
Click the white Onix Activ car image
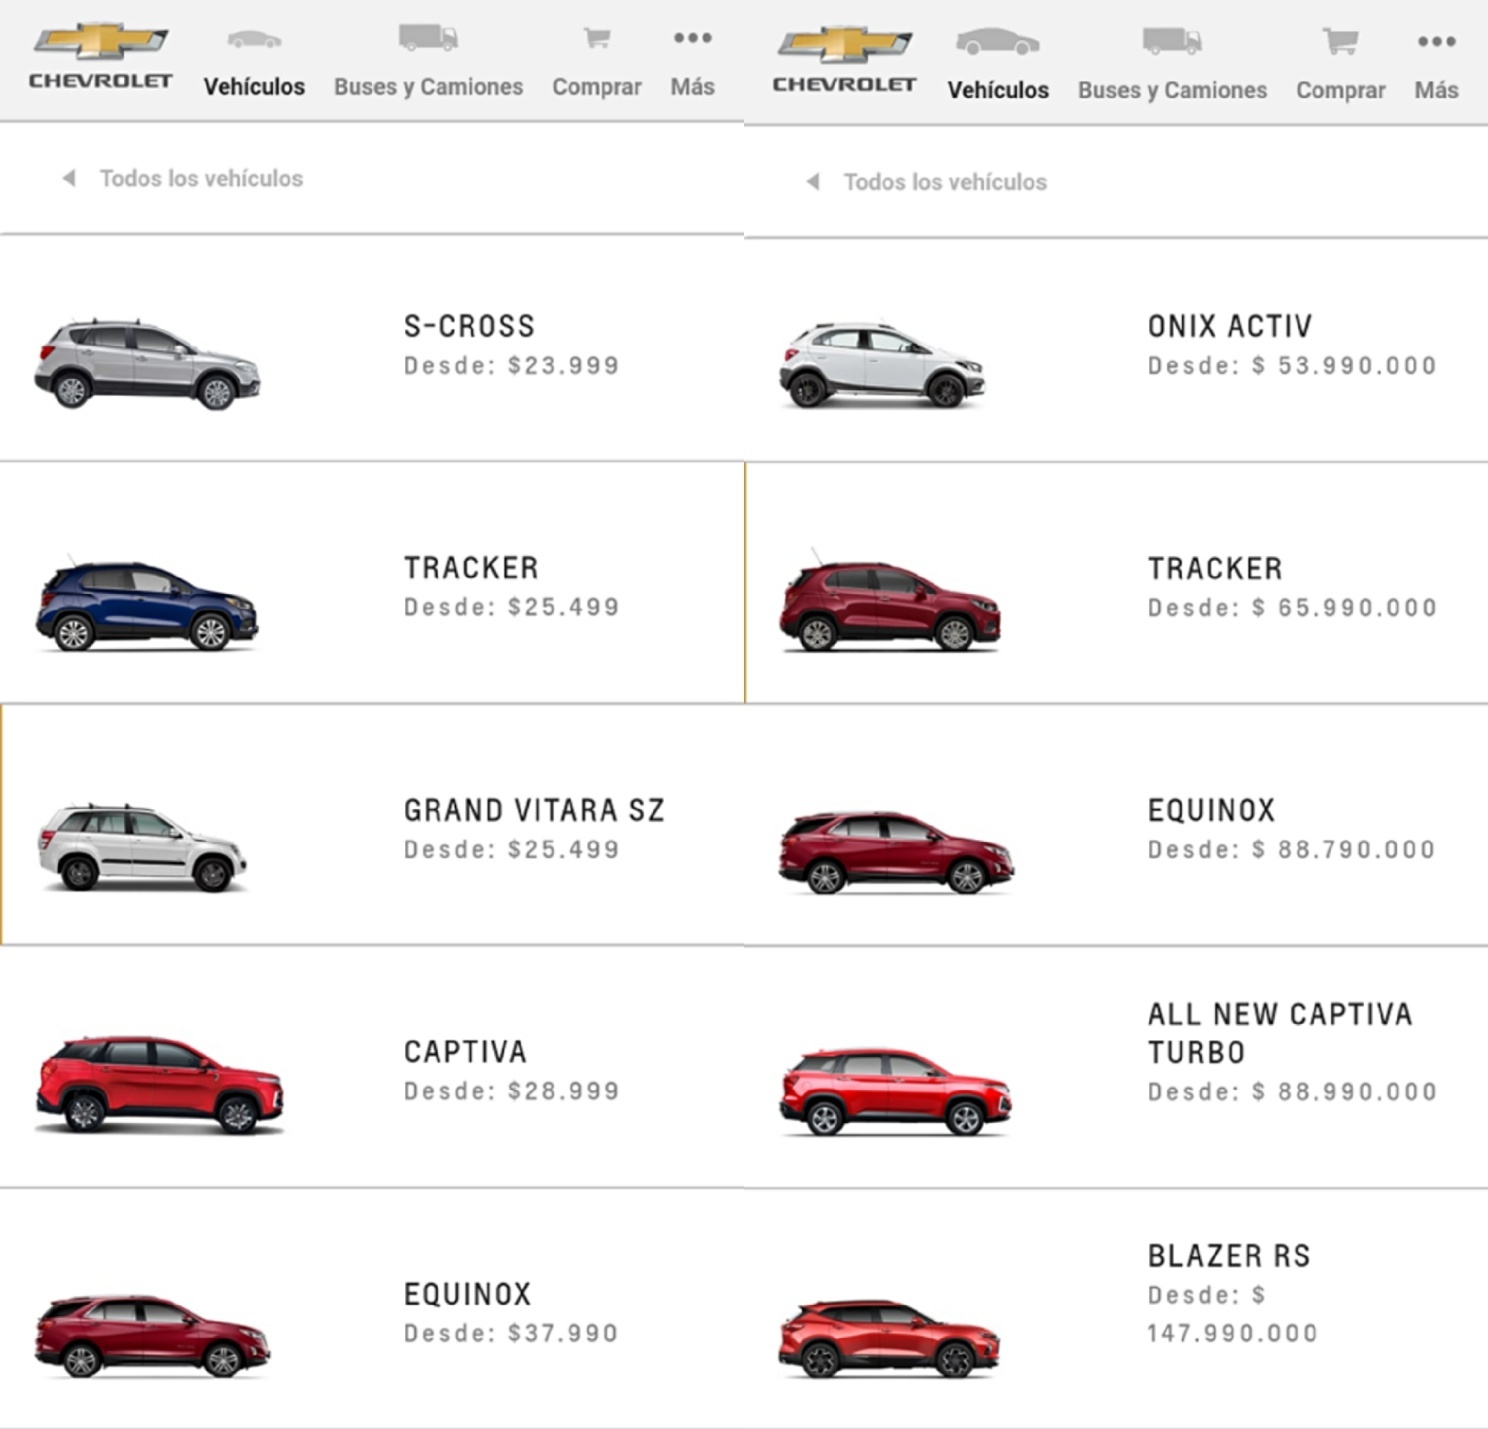coord(882,364)
